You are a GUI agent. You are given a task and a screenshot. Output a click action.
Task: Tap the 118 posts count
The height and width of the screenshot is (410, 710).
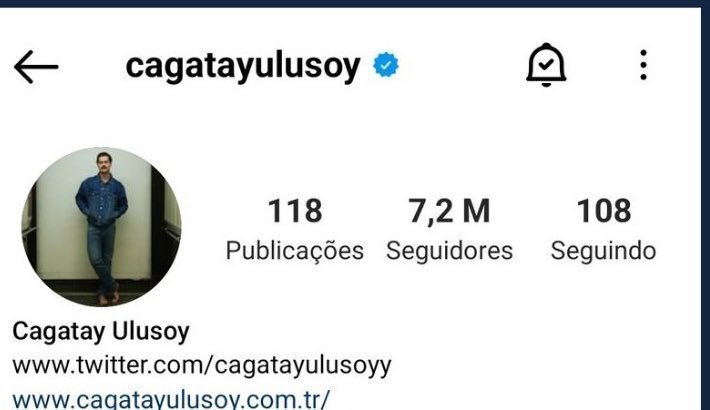click(295, 211)
